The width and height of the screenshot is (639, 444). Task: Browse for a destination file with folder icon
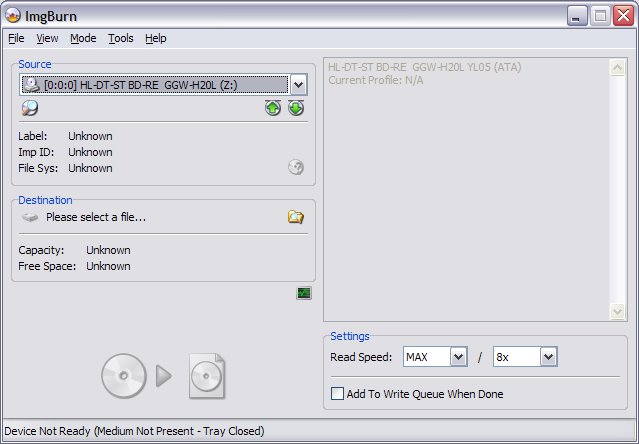[x=296, y=217]
